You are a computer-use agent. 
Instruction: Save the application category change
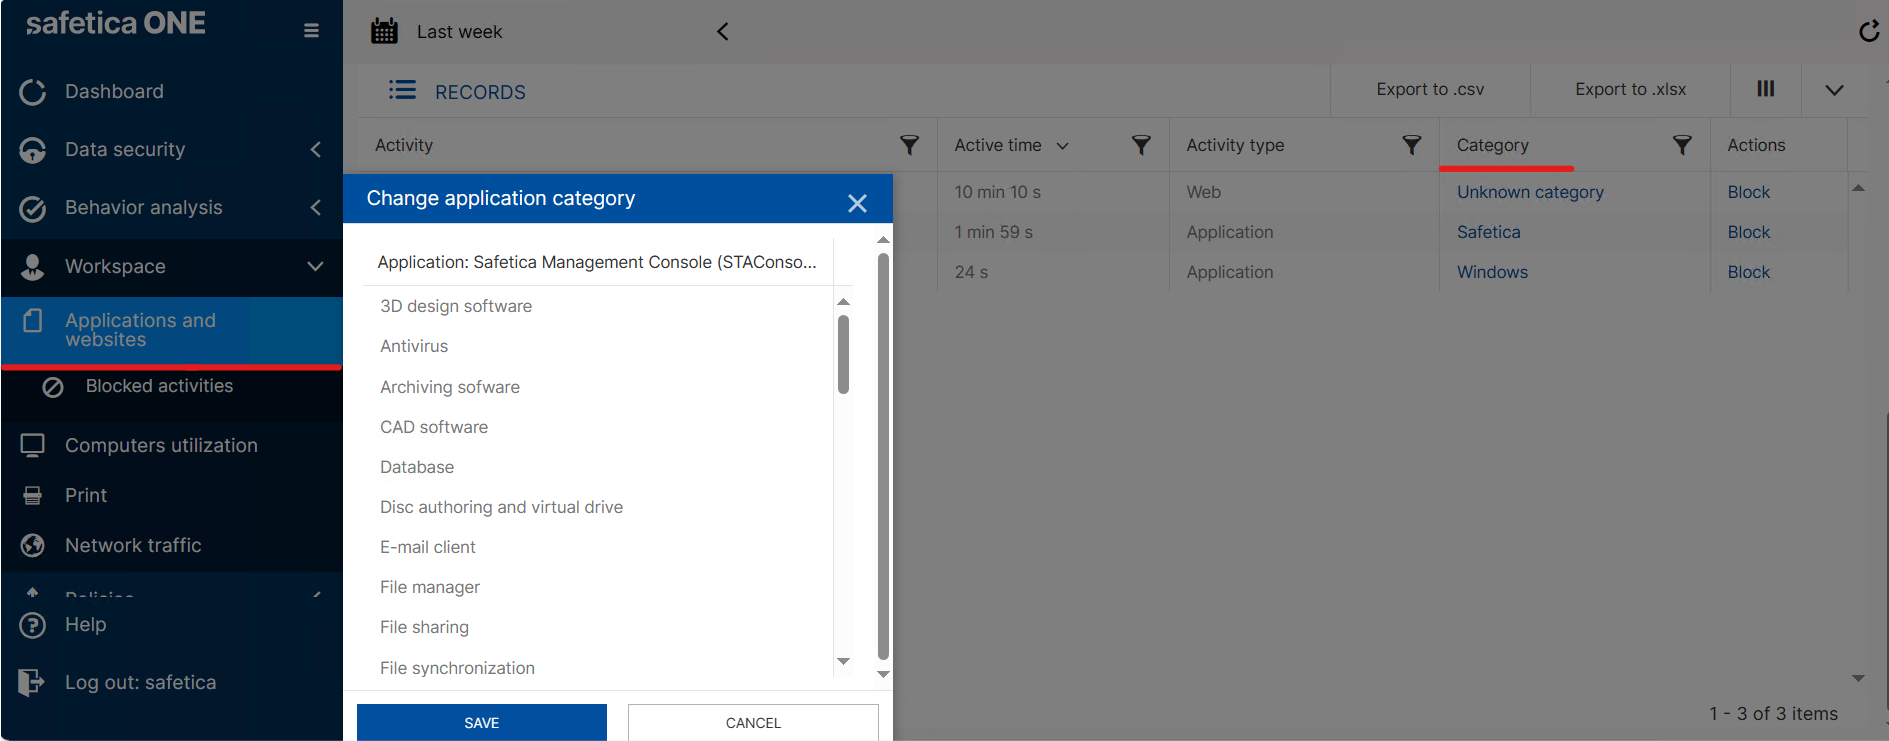(x=481, y=722)
